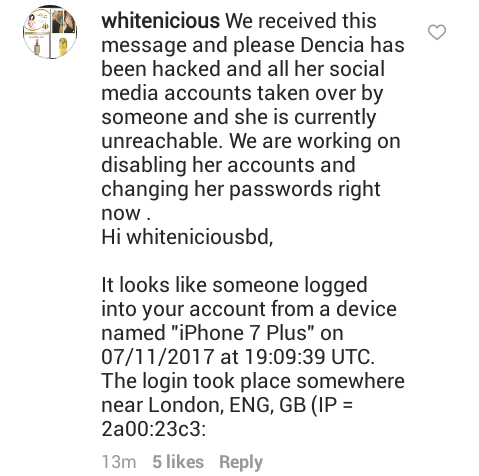Select the phrase "It looks like someone logged"
Image resolution: width=479 pixels, height=476 pixels.
[x=234, y=286]
